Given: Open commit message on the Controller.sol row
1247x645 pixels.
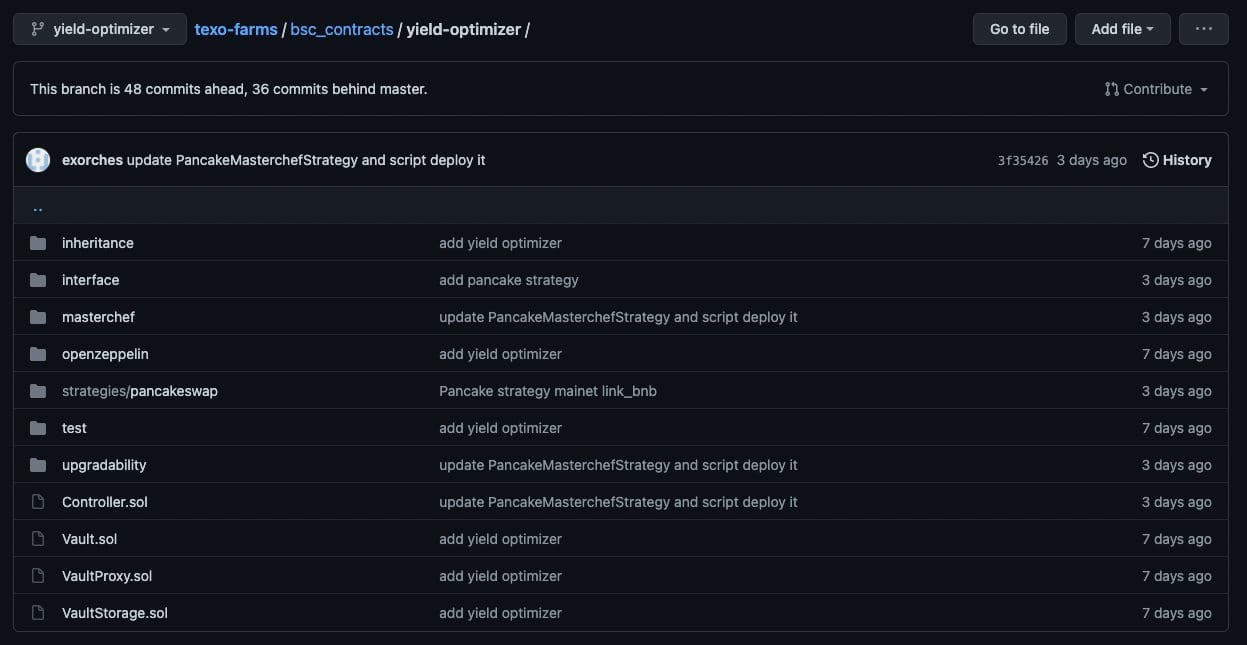Looking at the screenshot, I should (x=618, y=502).
